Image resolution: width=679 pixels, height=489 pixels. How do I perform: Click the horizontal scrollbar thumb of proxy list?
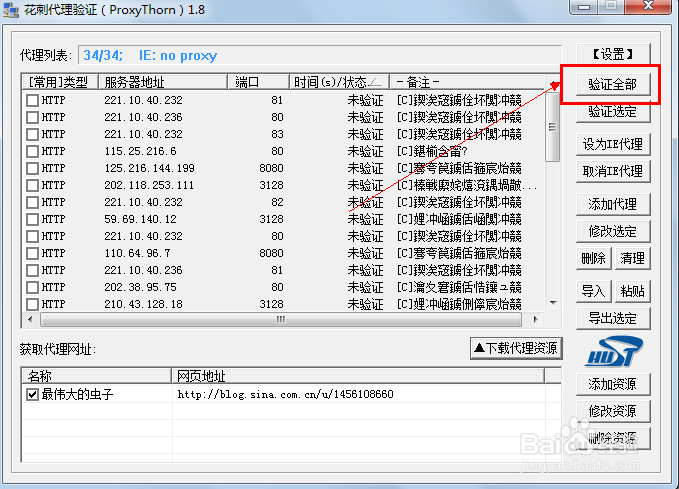[281, 320]
